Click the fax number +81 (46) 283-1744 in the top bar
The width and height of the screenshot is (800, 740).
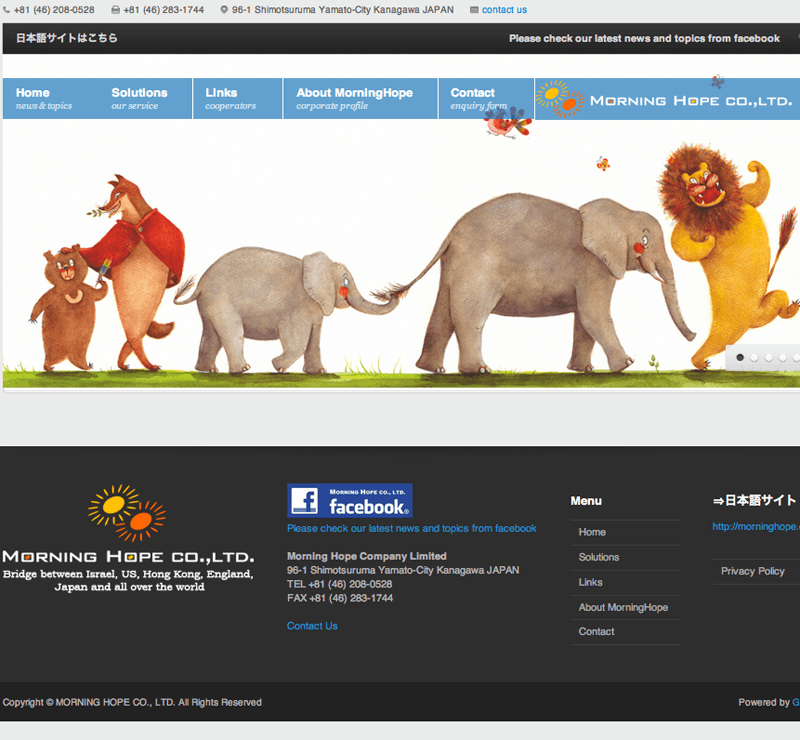tap(163, 10)
